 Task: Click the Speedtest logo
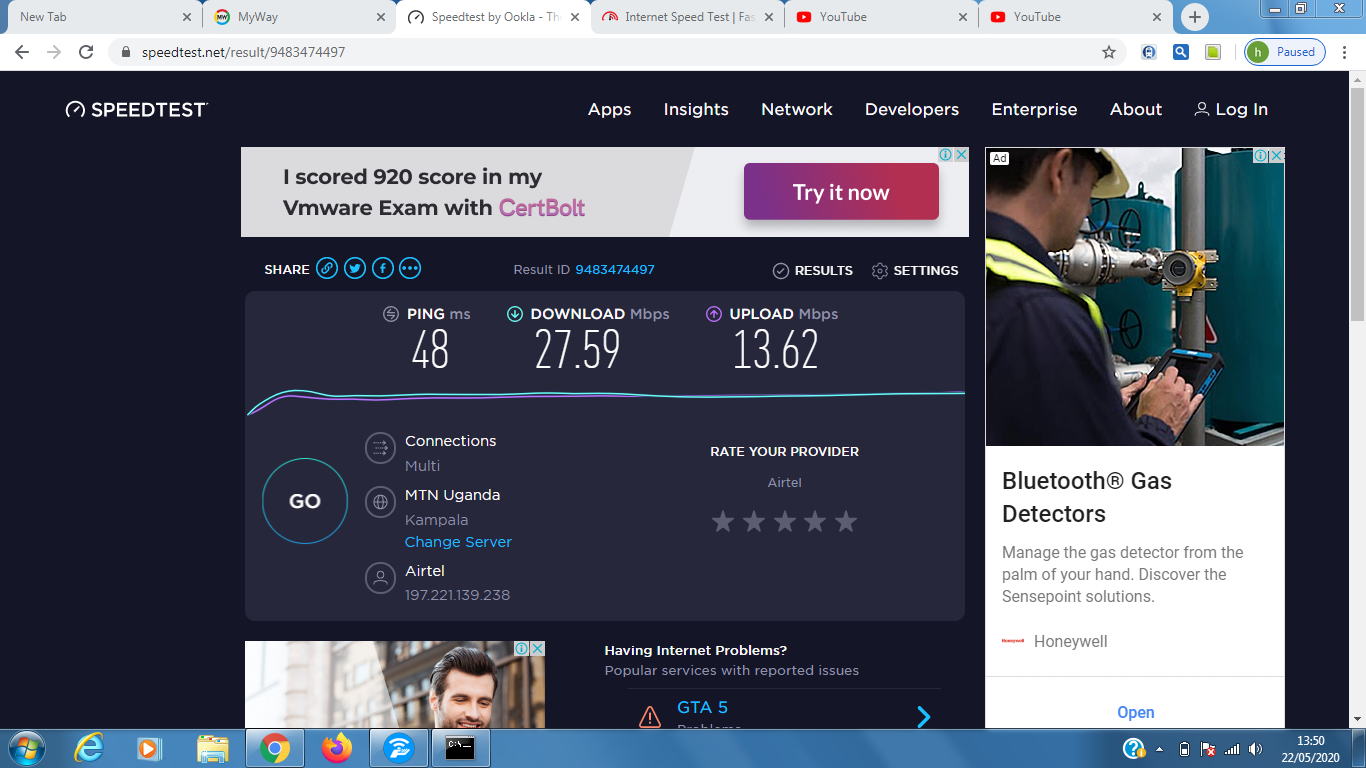(137, 110)
